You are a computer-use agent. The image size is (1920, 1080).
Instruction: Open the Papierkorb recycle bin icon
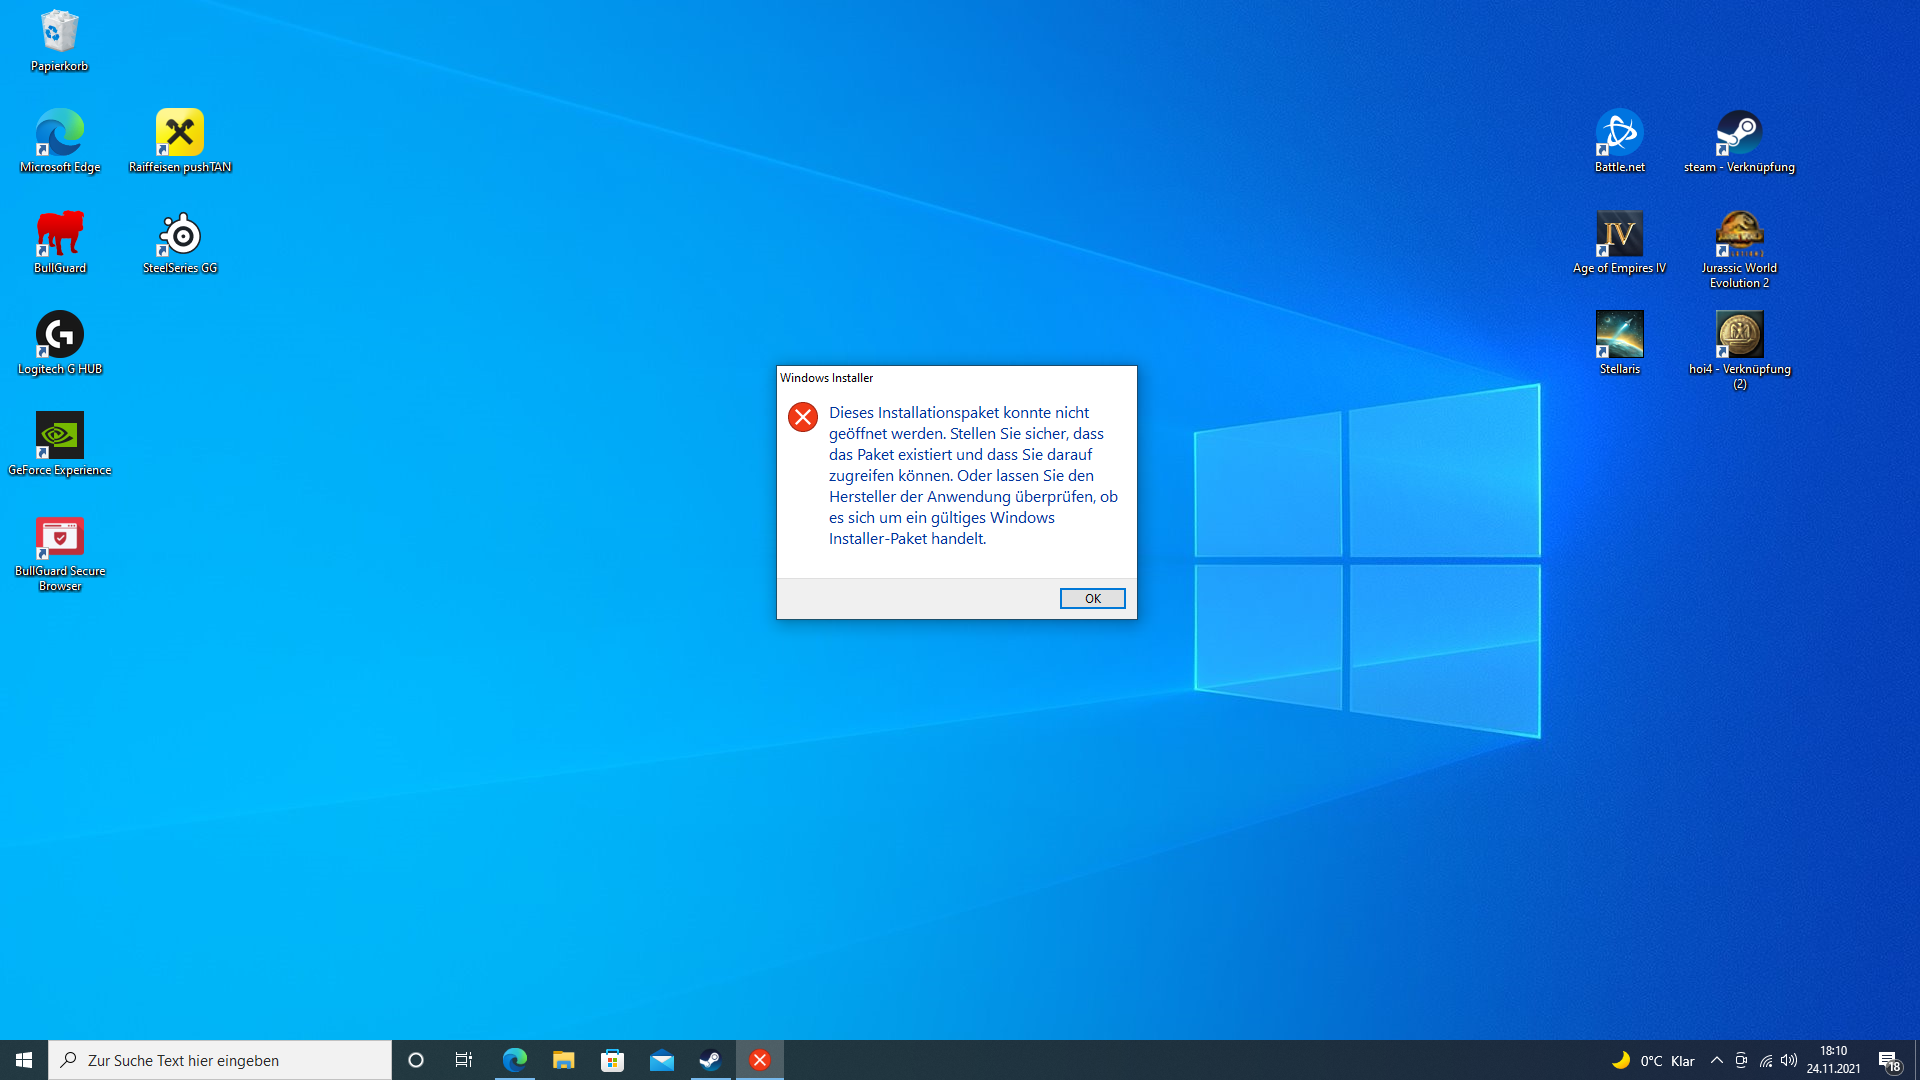[59, 33]
